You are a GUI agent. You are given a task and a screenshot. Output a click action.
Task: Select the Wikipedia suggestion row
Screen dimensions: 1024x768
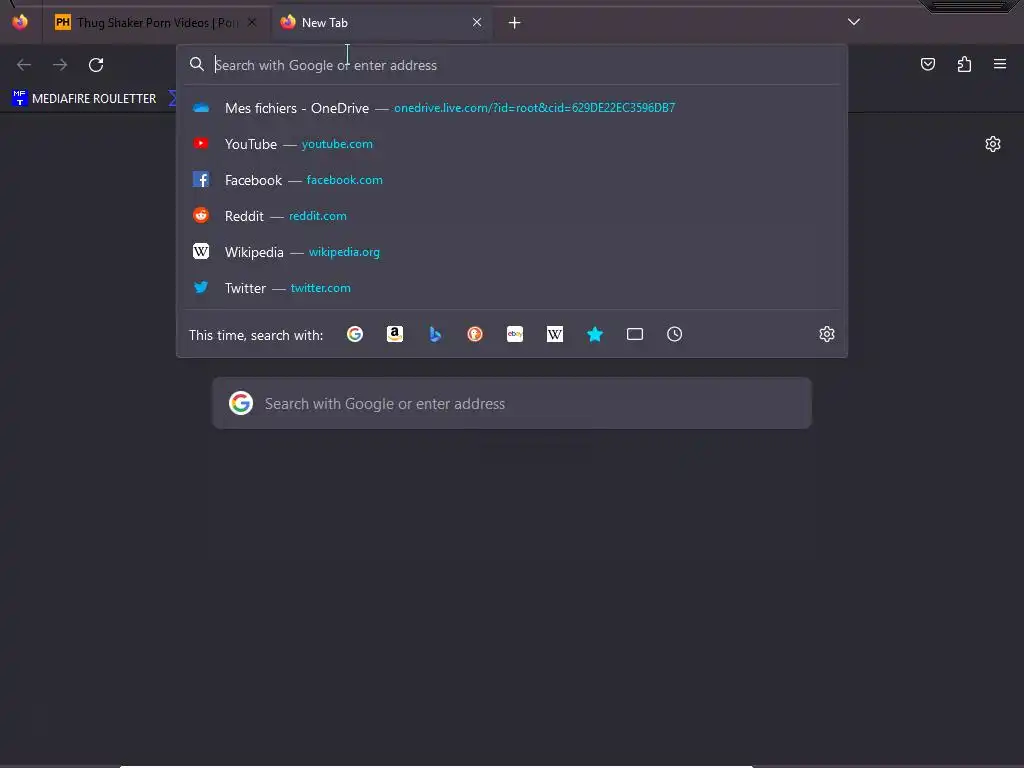coord(512,251)
